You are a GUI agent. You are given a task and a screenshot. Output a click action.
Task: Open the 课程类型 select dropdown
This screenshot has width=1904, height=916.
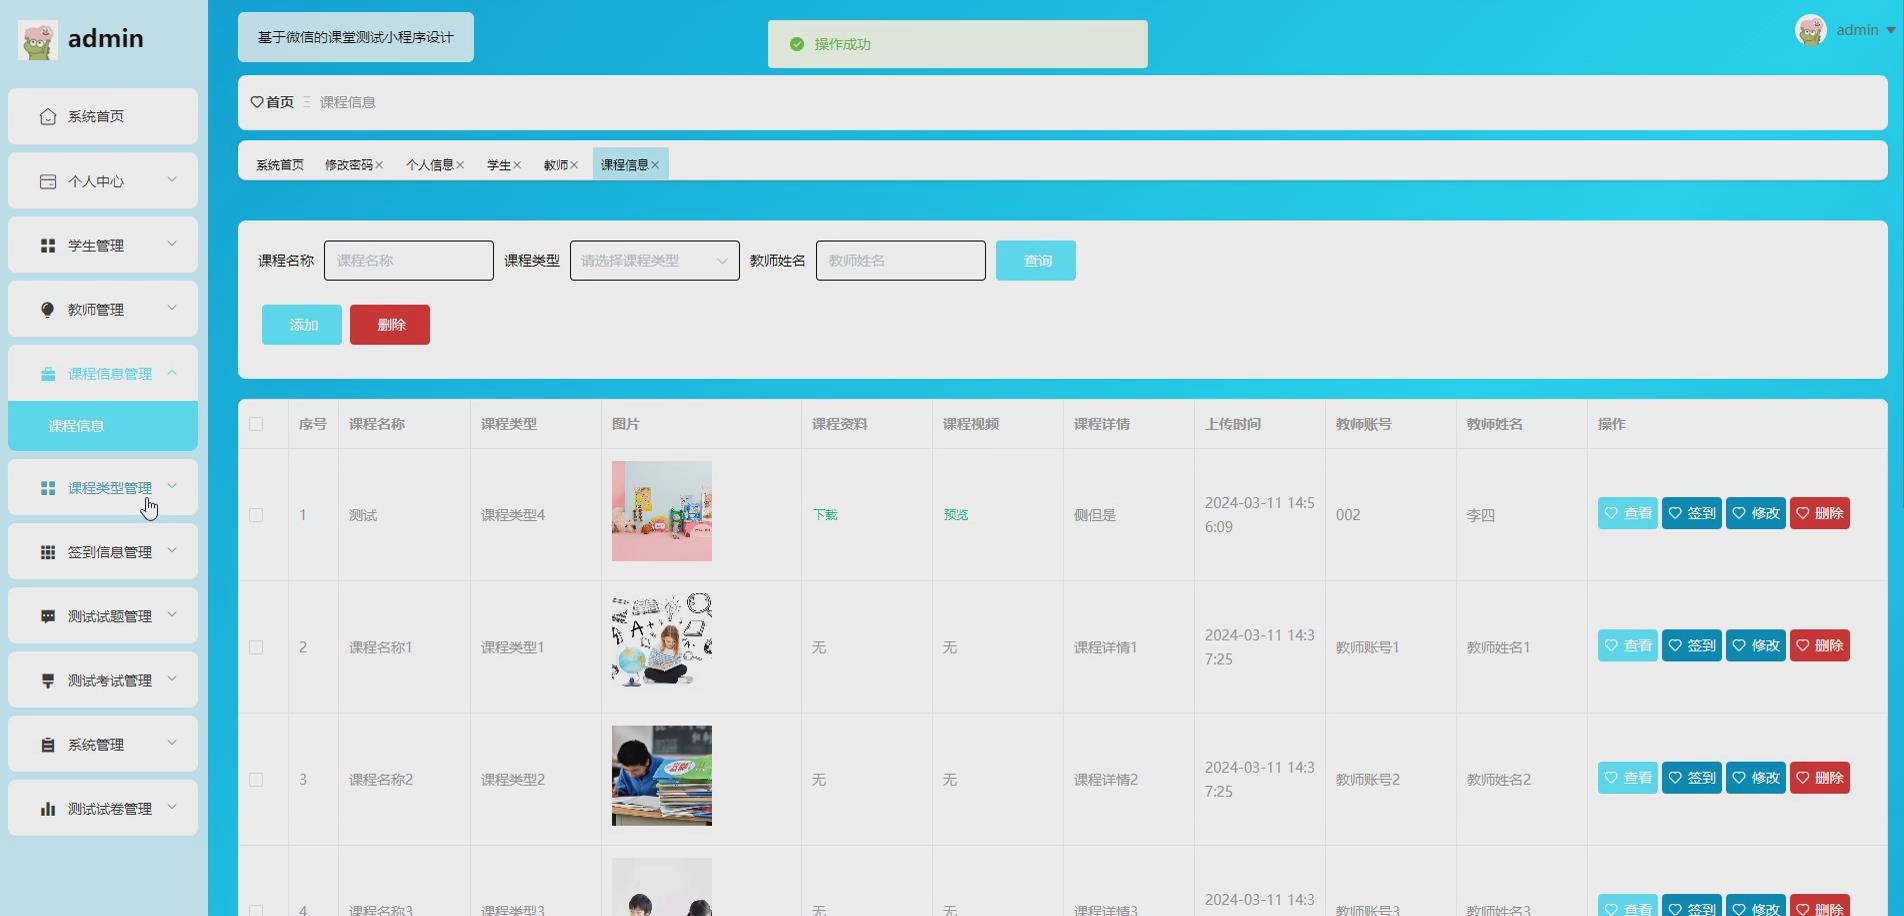pyautogui.click(x=655, y=260)
